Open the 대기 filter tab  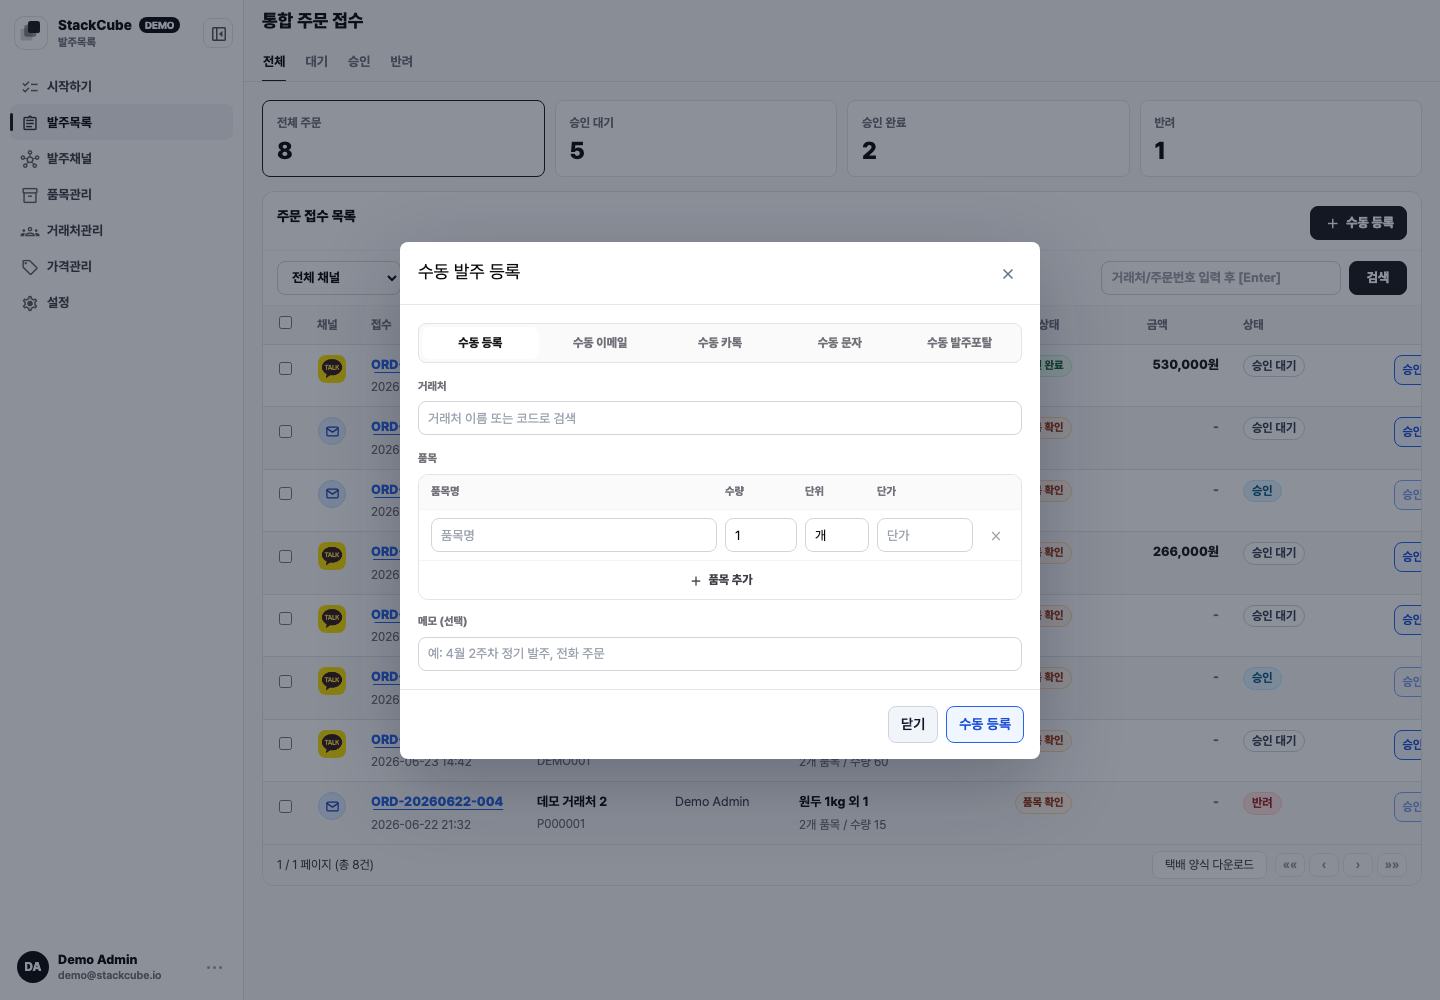[x=316, y=62]
